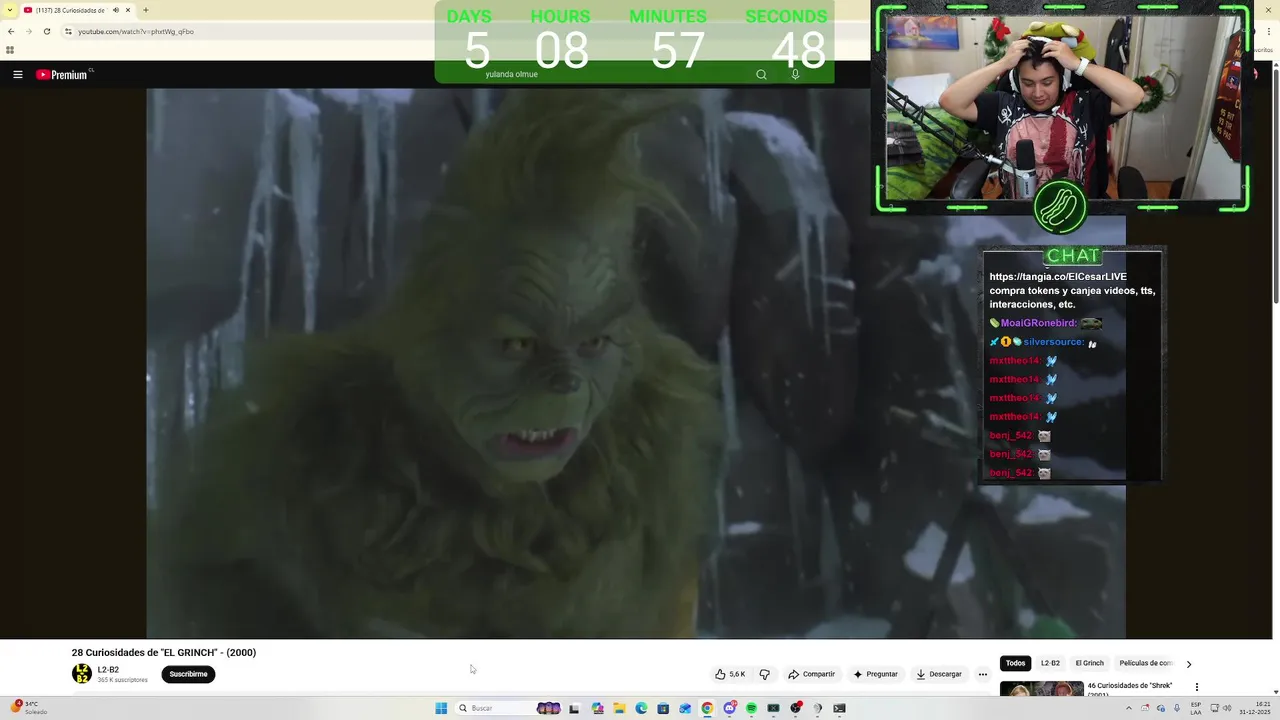Go forward in browser history
1280x720 pixels.
click(x=28, y=31)
